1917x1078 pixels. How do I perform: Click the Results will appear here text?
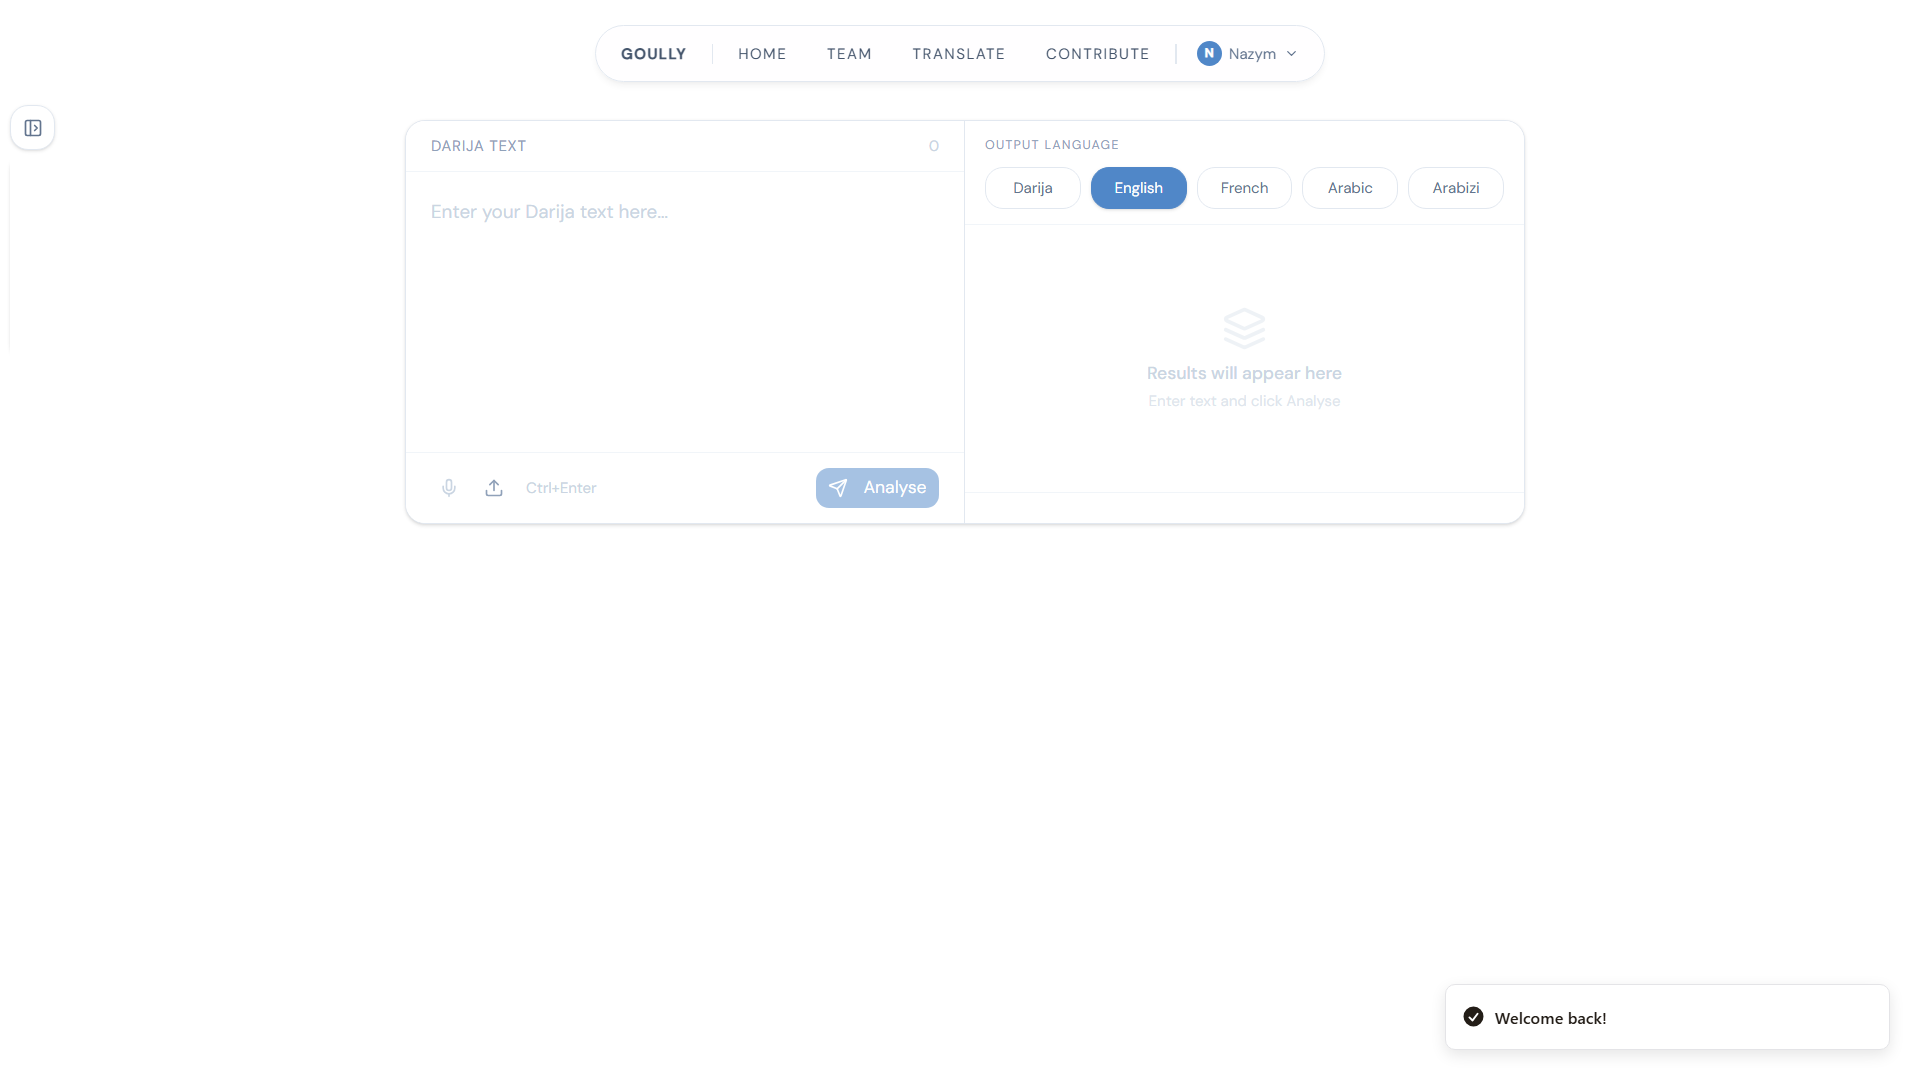click(x=1244, y=373)
